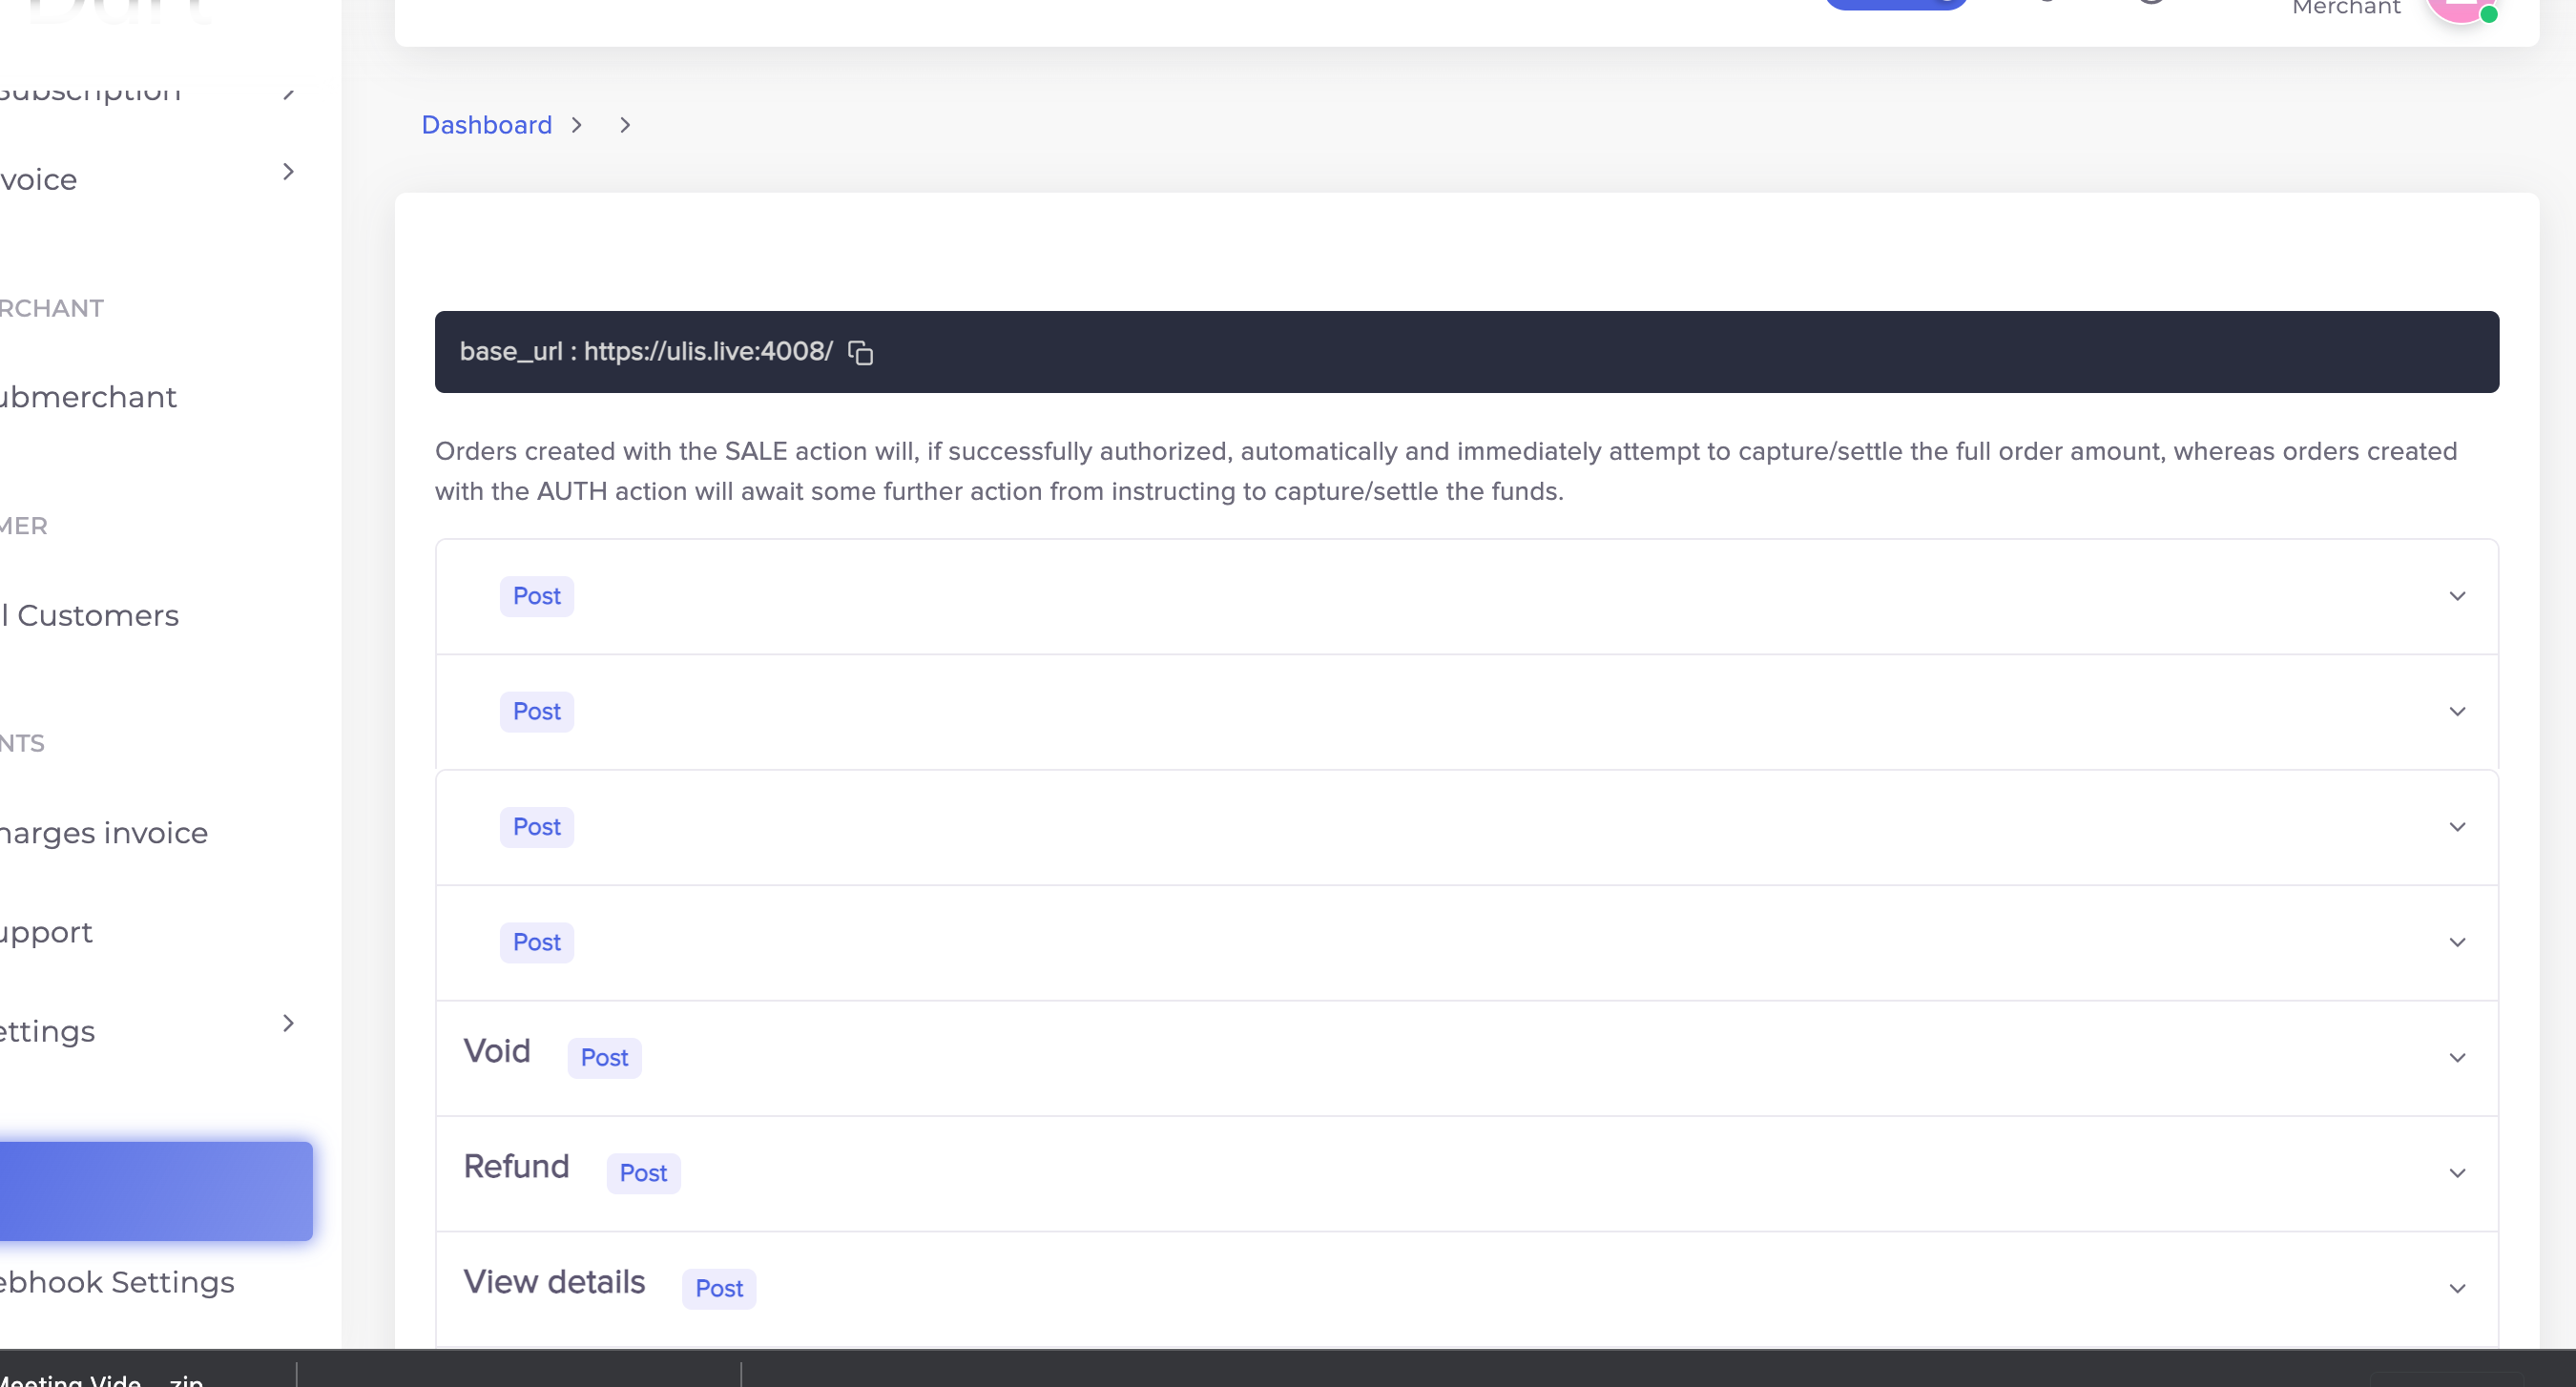Image resolution: width=2576 pixels, height=1387 pixels.
Task: Open the Customers sidebar item
Action: 90,615
